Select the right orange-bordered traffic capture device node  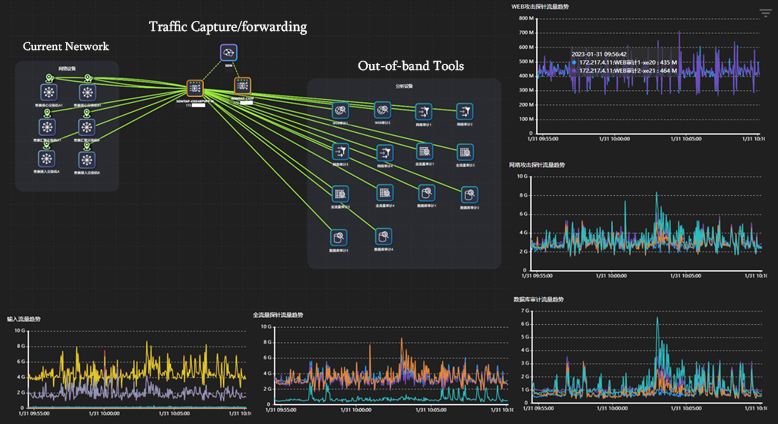242,87
